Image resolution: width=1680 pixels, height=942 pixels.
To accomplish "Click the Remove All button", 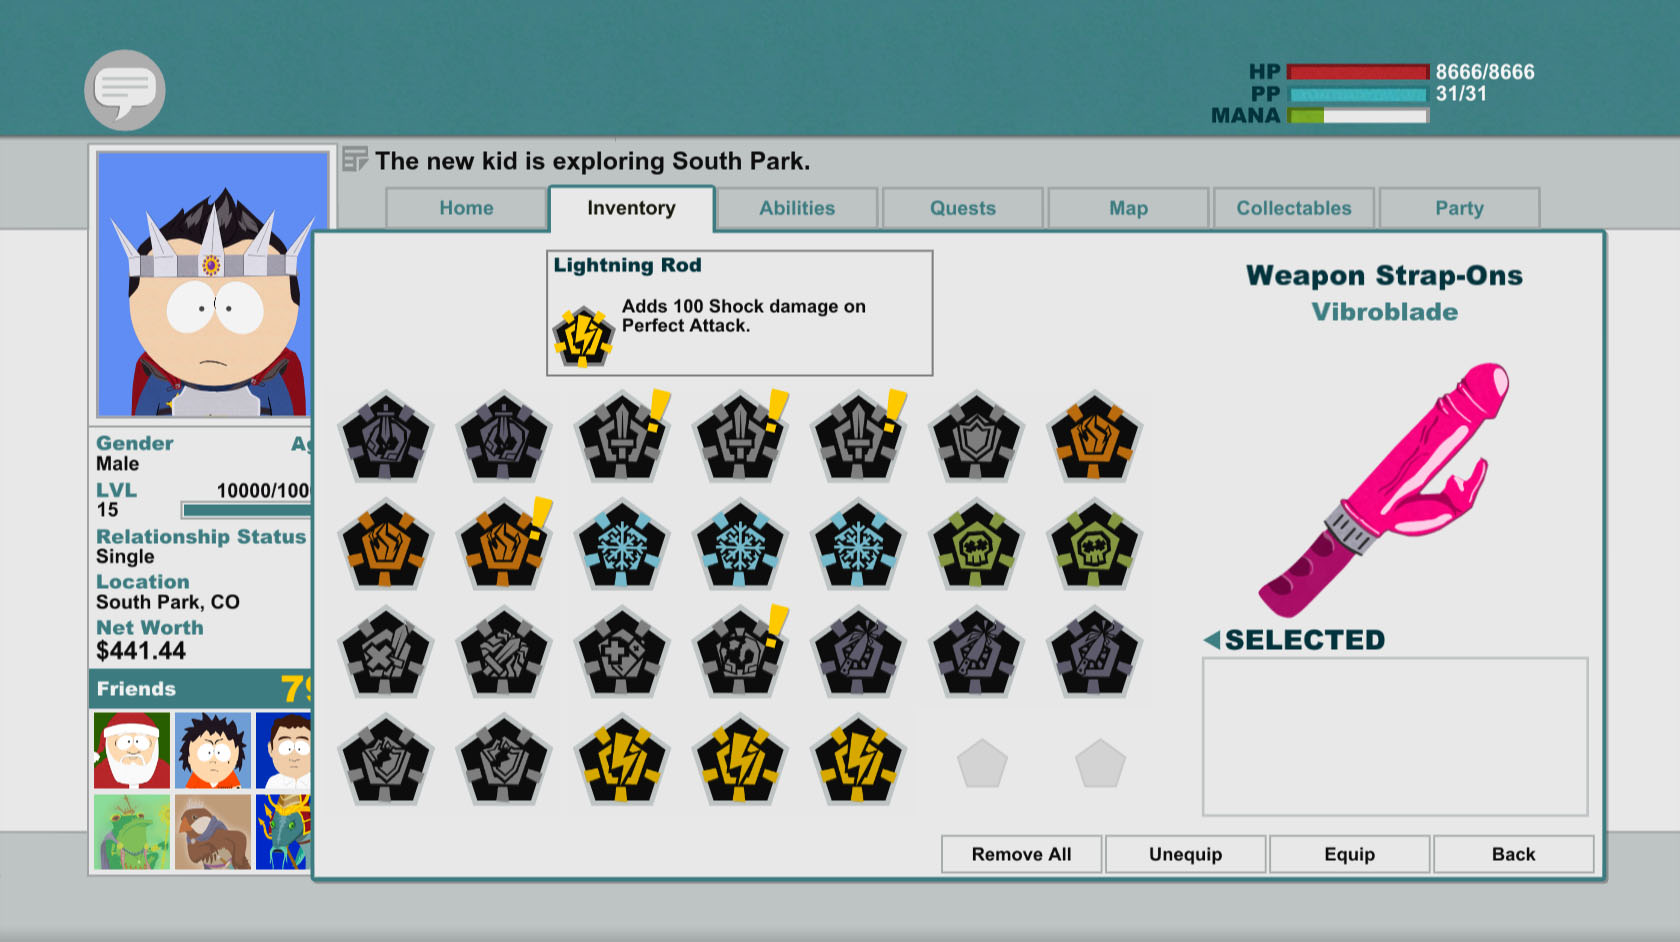I will (1021, 854).
